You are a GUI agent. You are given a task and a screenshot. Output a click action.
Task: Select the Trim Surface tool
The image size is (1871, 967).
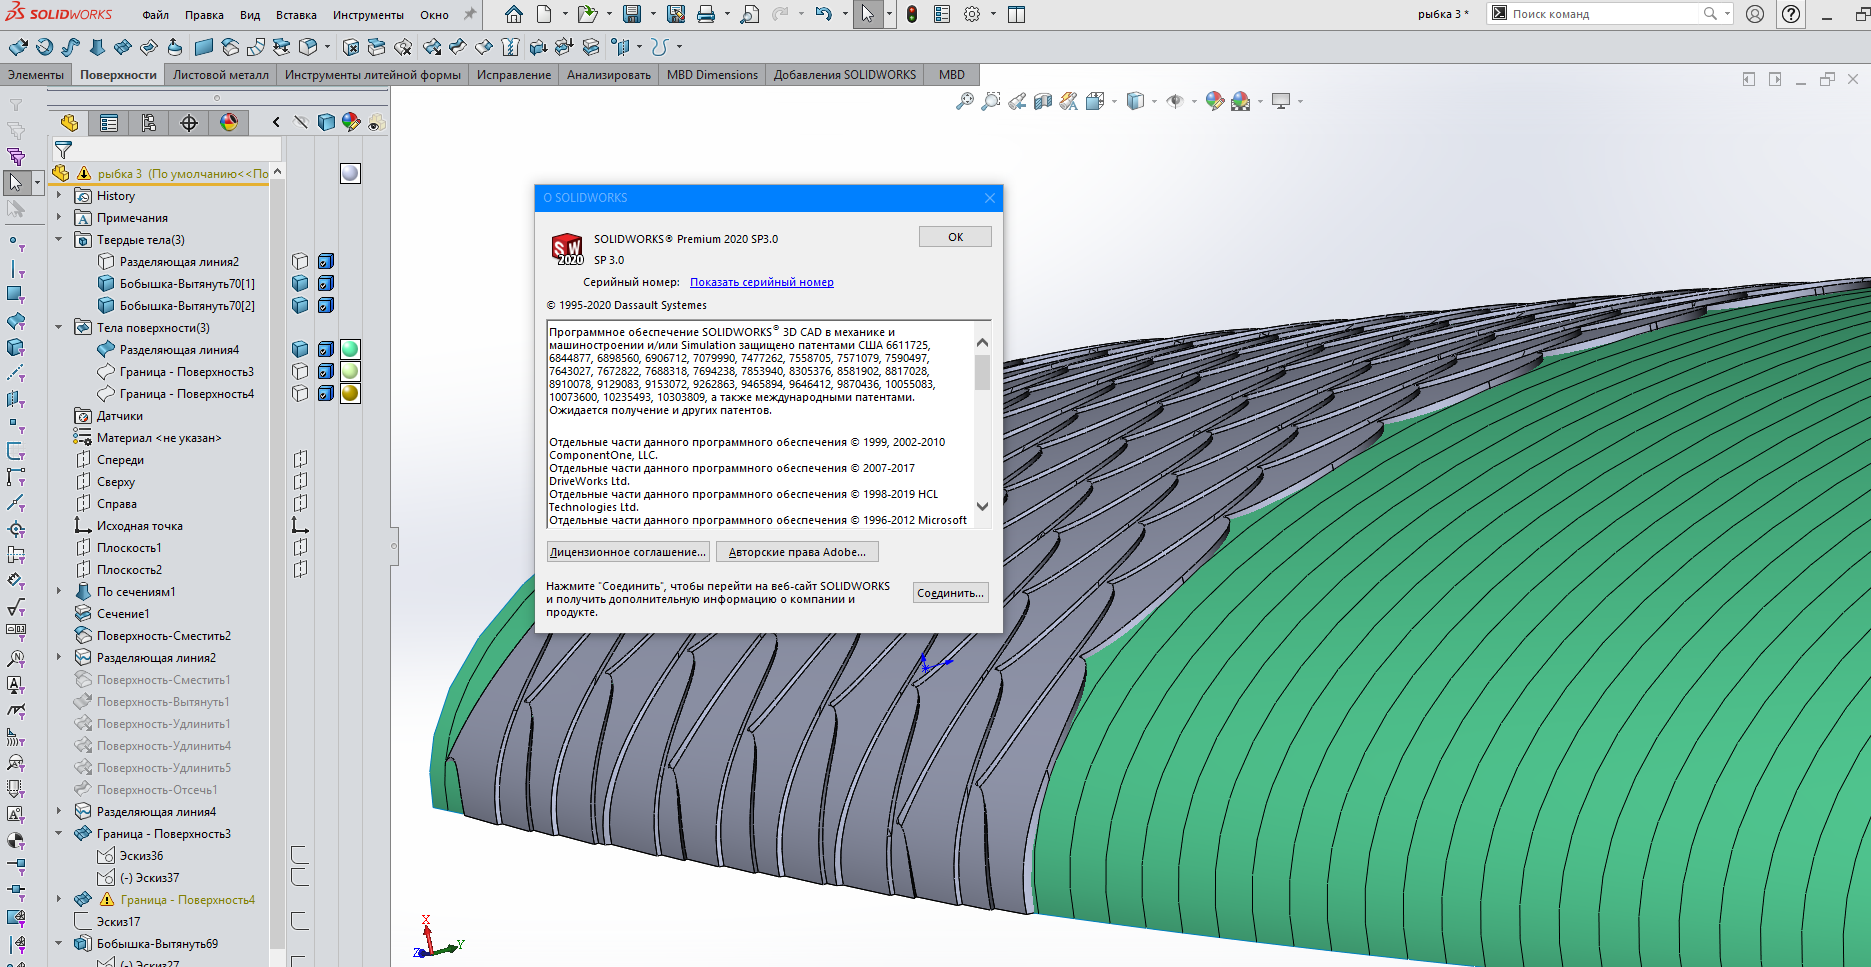click(457, 47)
